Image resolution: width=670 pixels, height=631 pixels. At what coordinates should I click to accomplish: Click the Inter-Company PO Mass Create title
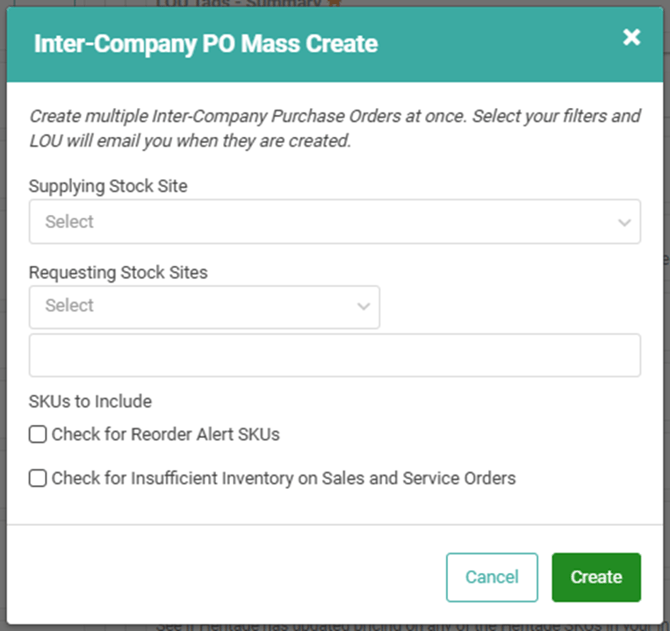205,44
